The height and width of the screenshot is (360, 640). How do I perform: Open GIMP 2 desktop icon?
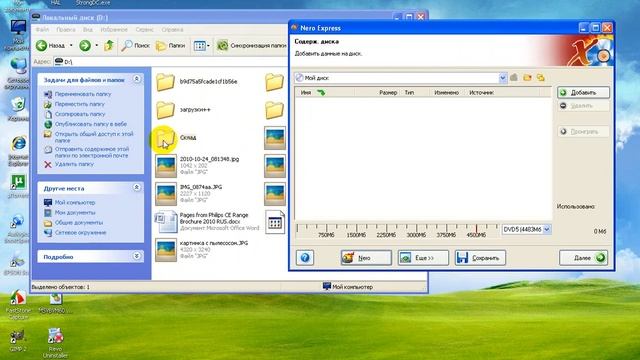(x=18, y=341)
